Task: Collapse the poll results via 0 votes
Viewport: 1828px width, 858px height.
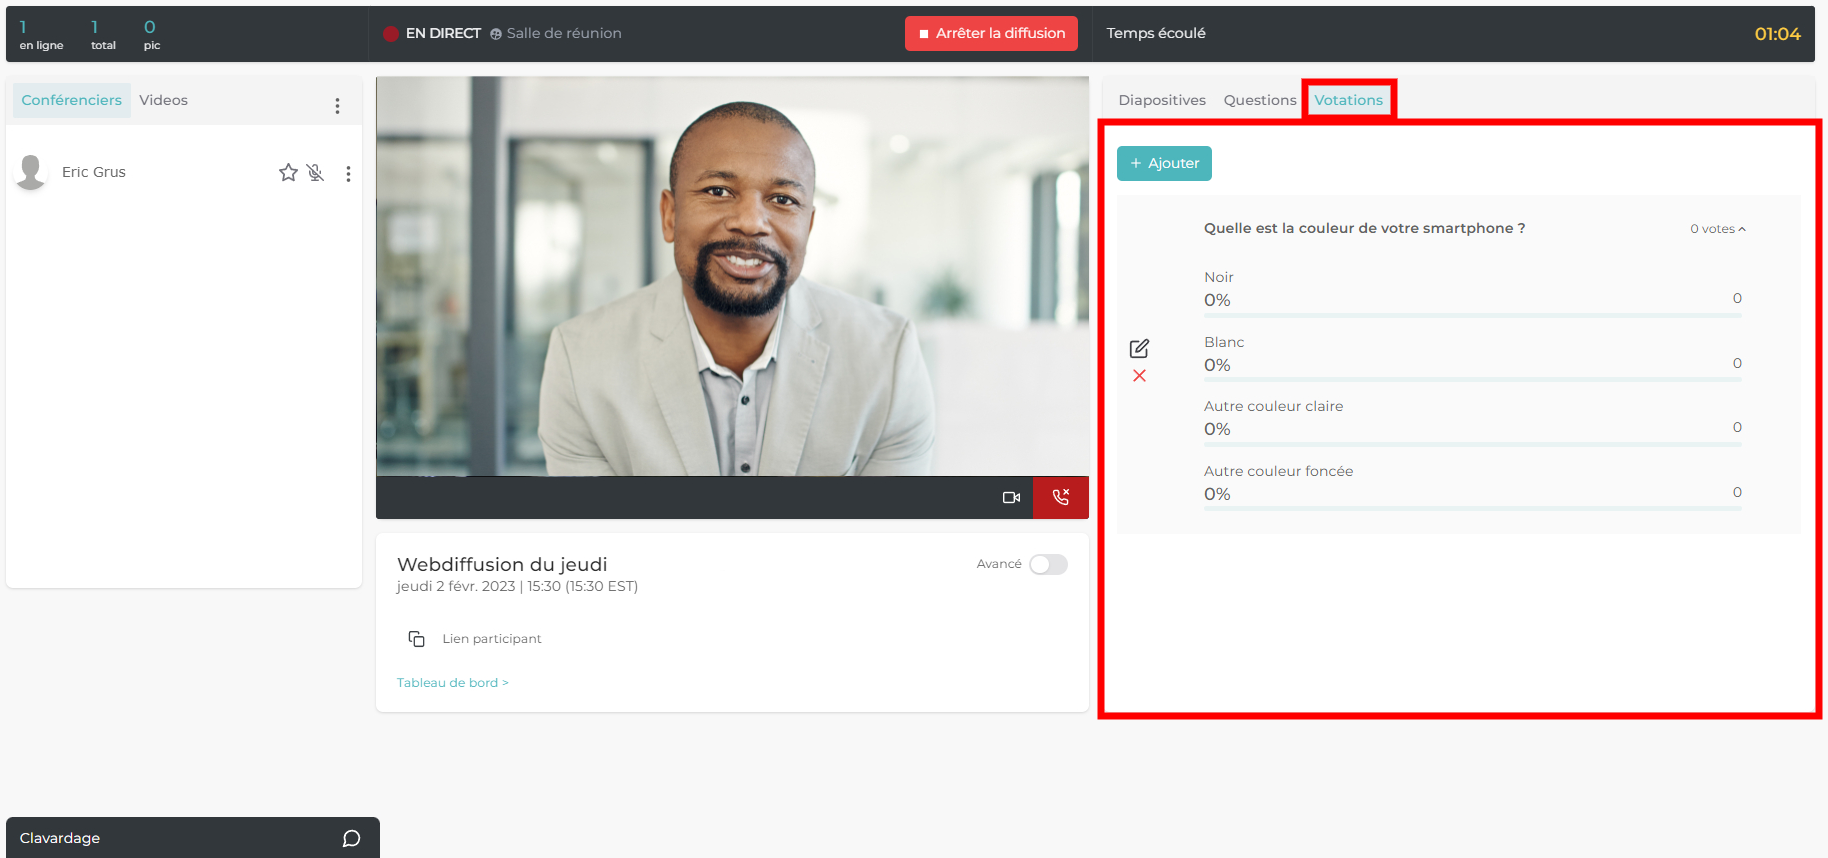Action: (1717, 229)
